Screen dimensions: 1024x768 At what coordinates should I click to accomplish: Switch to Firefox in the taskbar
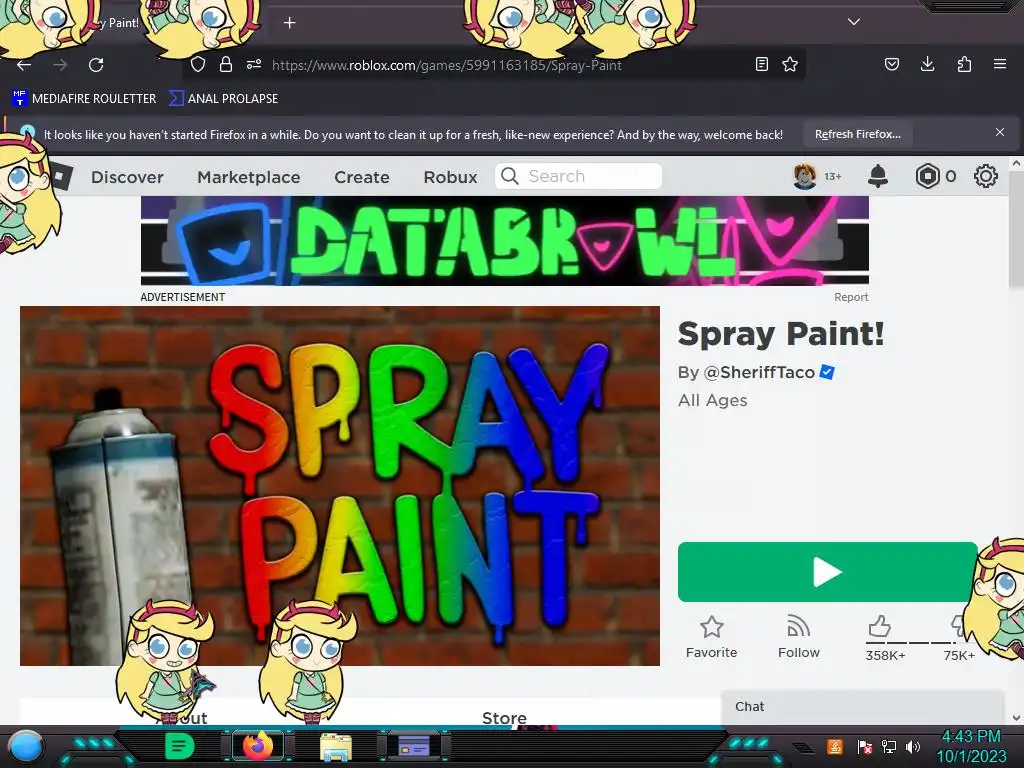[258, 746]
